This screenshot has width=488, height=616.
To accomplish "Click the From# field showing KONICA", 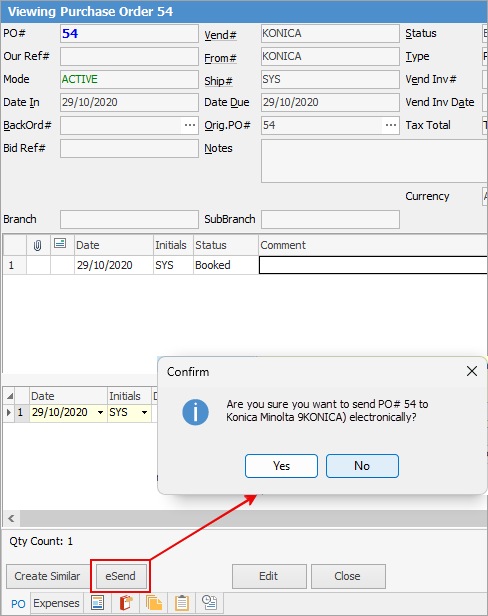I will point(330,56).
